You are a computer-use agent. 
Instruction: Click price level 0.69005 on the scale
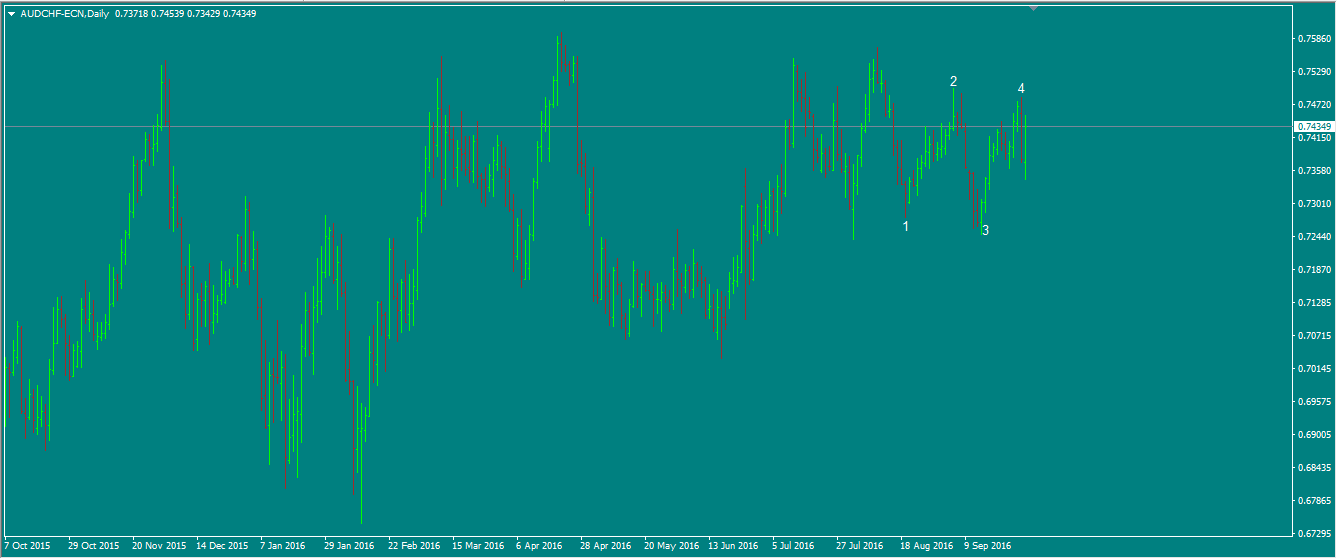[1313, 435]
